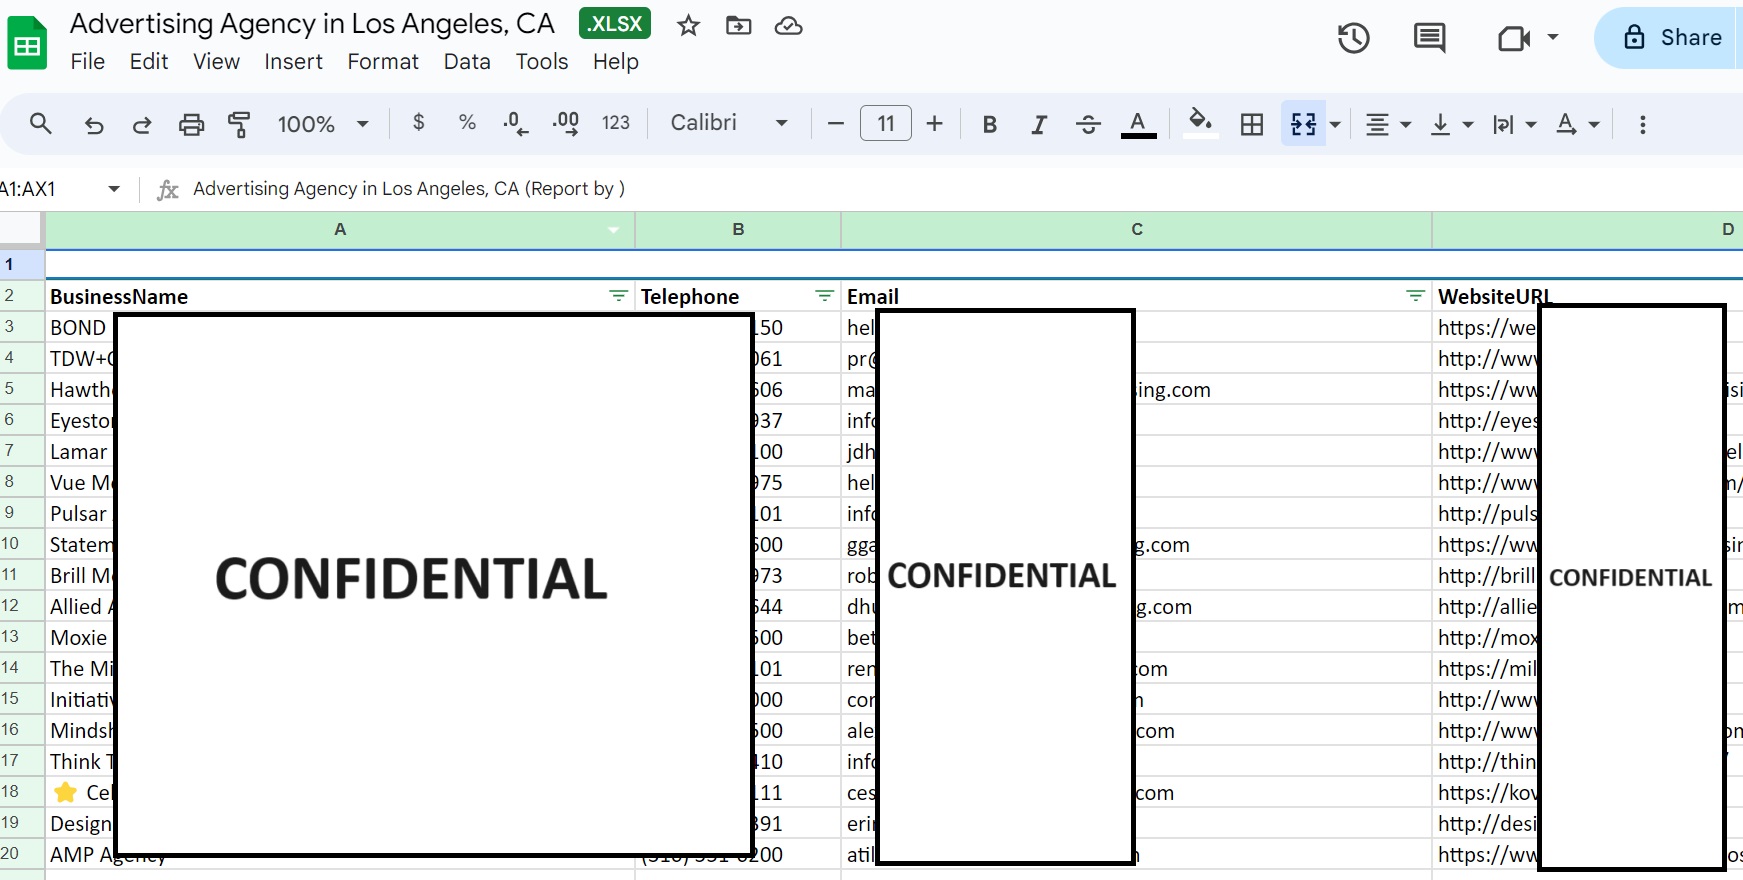Screen dimensions: 1743x880
Task: Open the Help menu
Action: (616, 62)
